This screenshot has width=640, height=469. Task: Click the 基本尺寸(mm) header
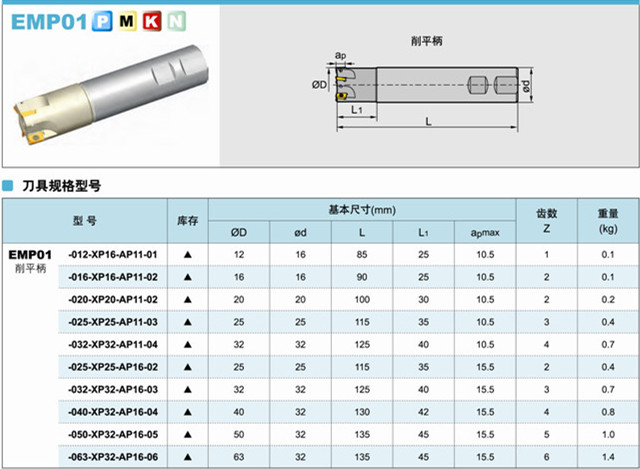point(362,211)
